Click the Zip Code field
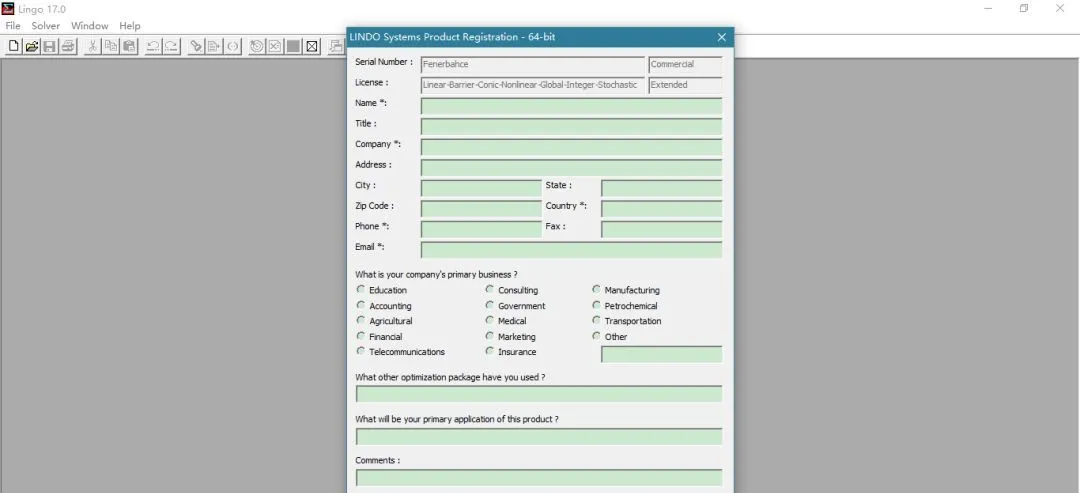This screenshot has width=1080, height=493. click(481, 209)
